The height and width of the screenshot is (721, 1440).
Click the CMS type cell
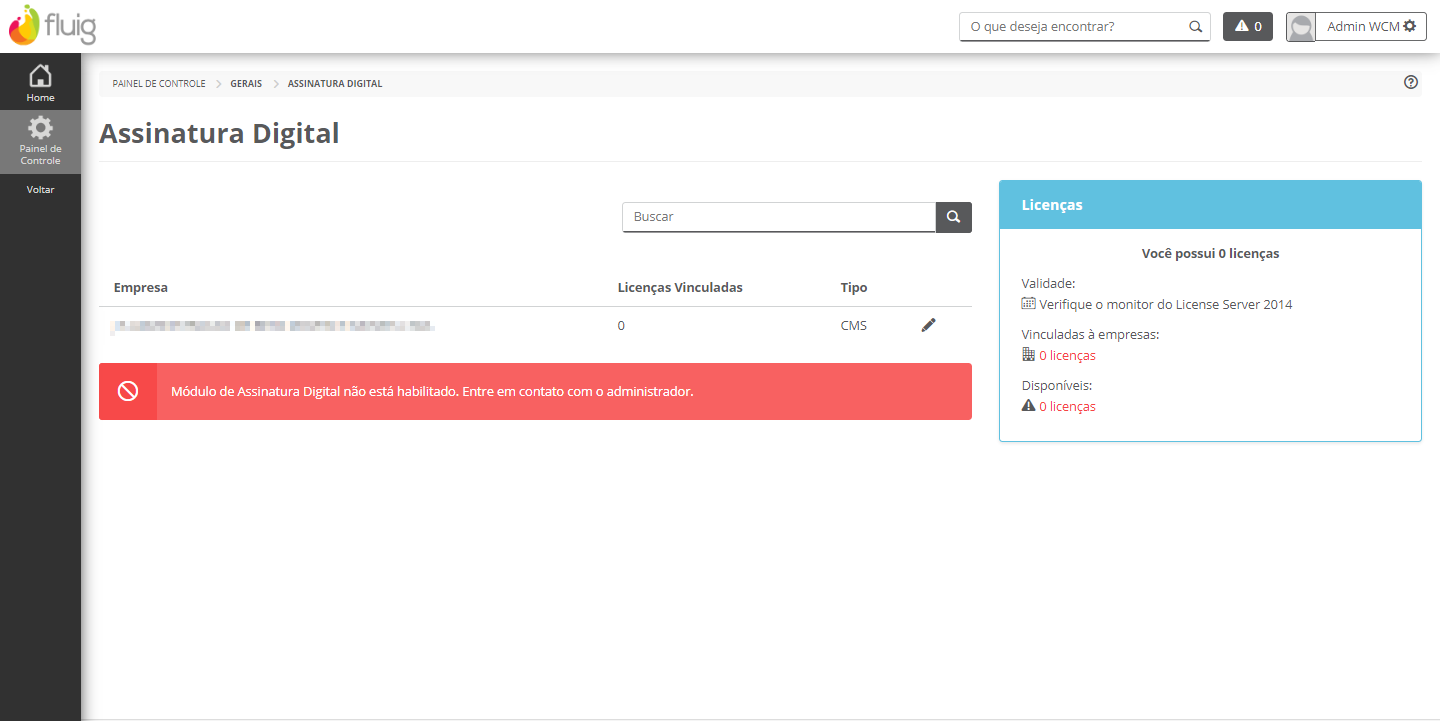tap(854, 326)
